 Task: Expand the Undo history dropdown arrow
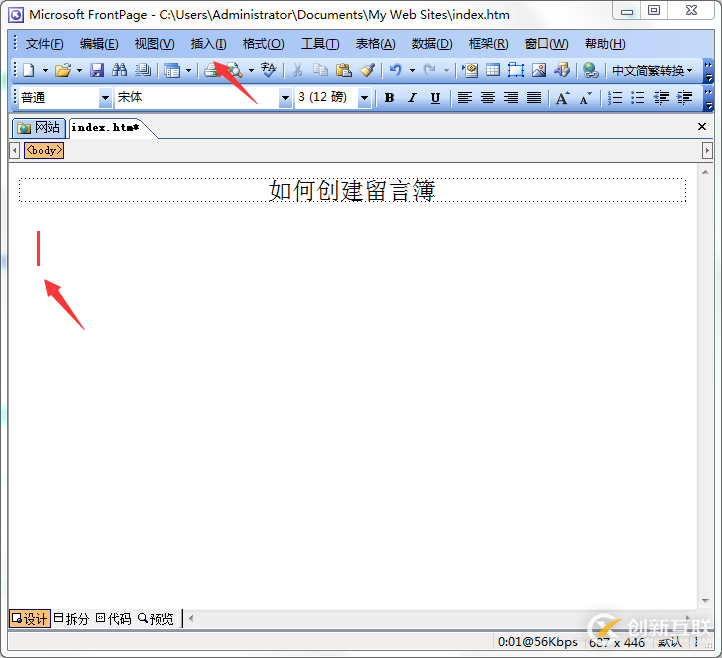(x=413, y=70)
